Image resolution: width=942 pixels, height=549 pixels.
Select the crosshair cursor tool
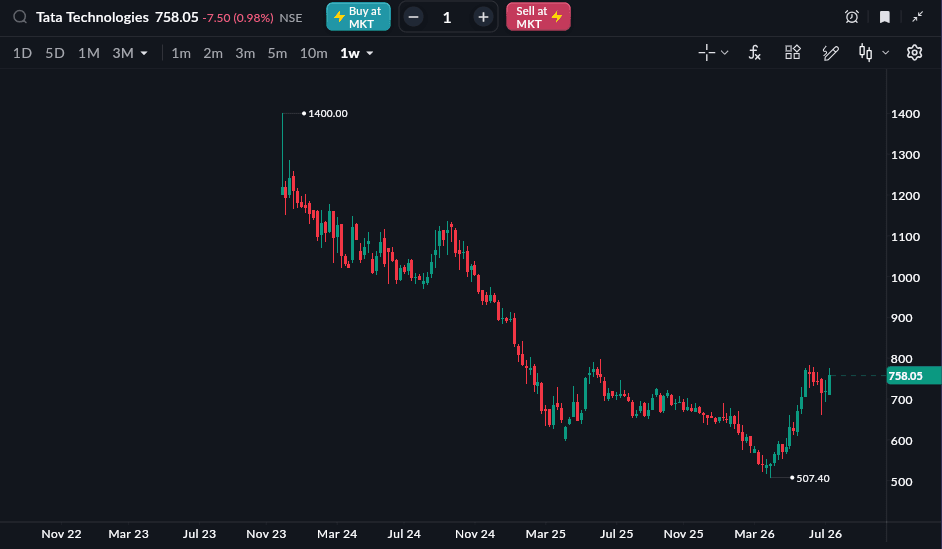[x=706, y=53]
